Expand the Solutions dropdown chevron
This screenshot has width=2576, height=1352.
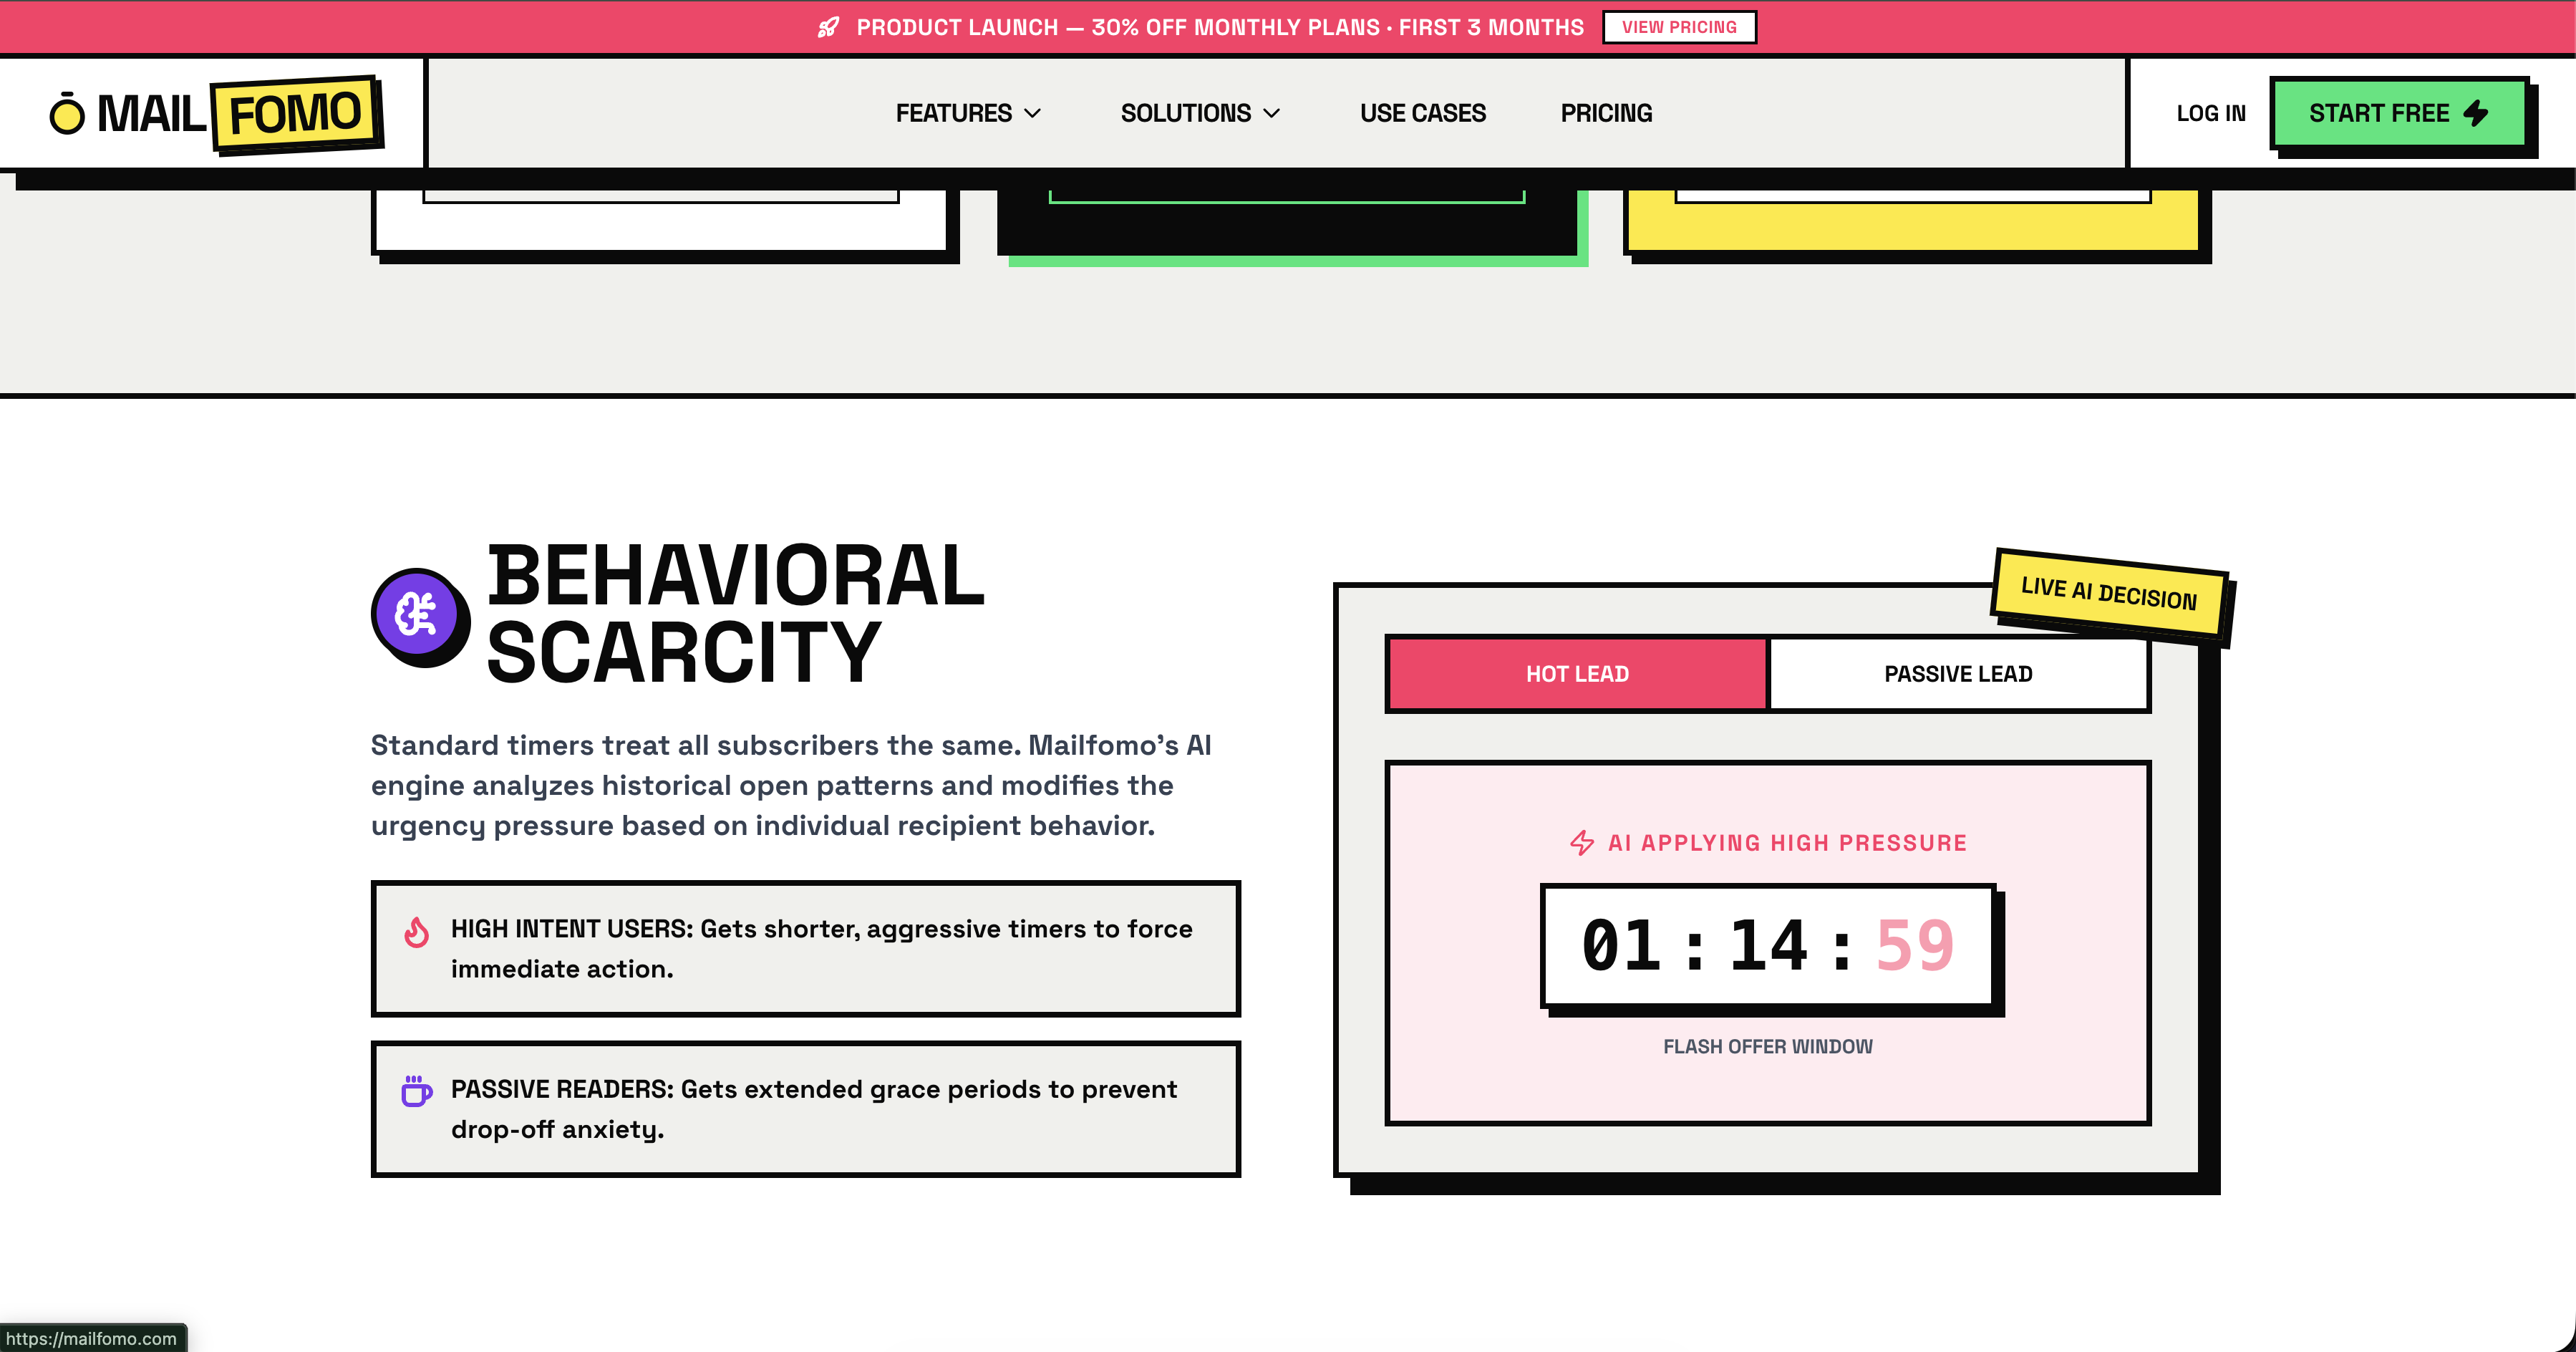tap(1272, 114)
